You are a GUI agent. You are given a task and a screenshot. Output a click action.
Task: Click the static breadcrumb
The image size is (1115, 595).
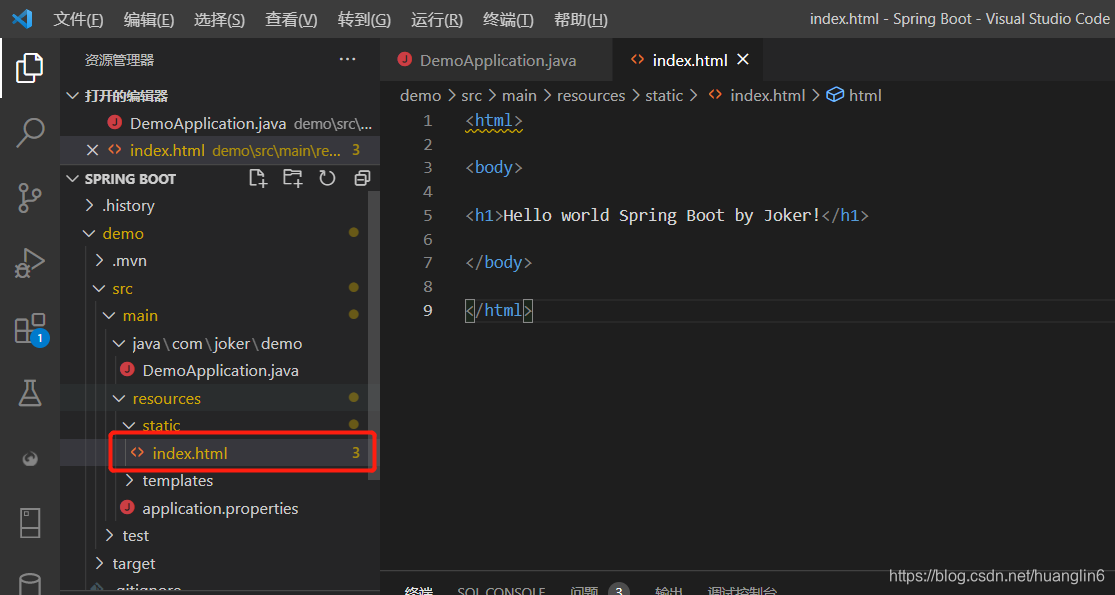click(x=664, y=95)
